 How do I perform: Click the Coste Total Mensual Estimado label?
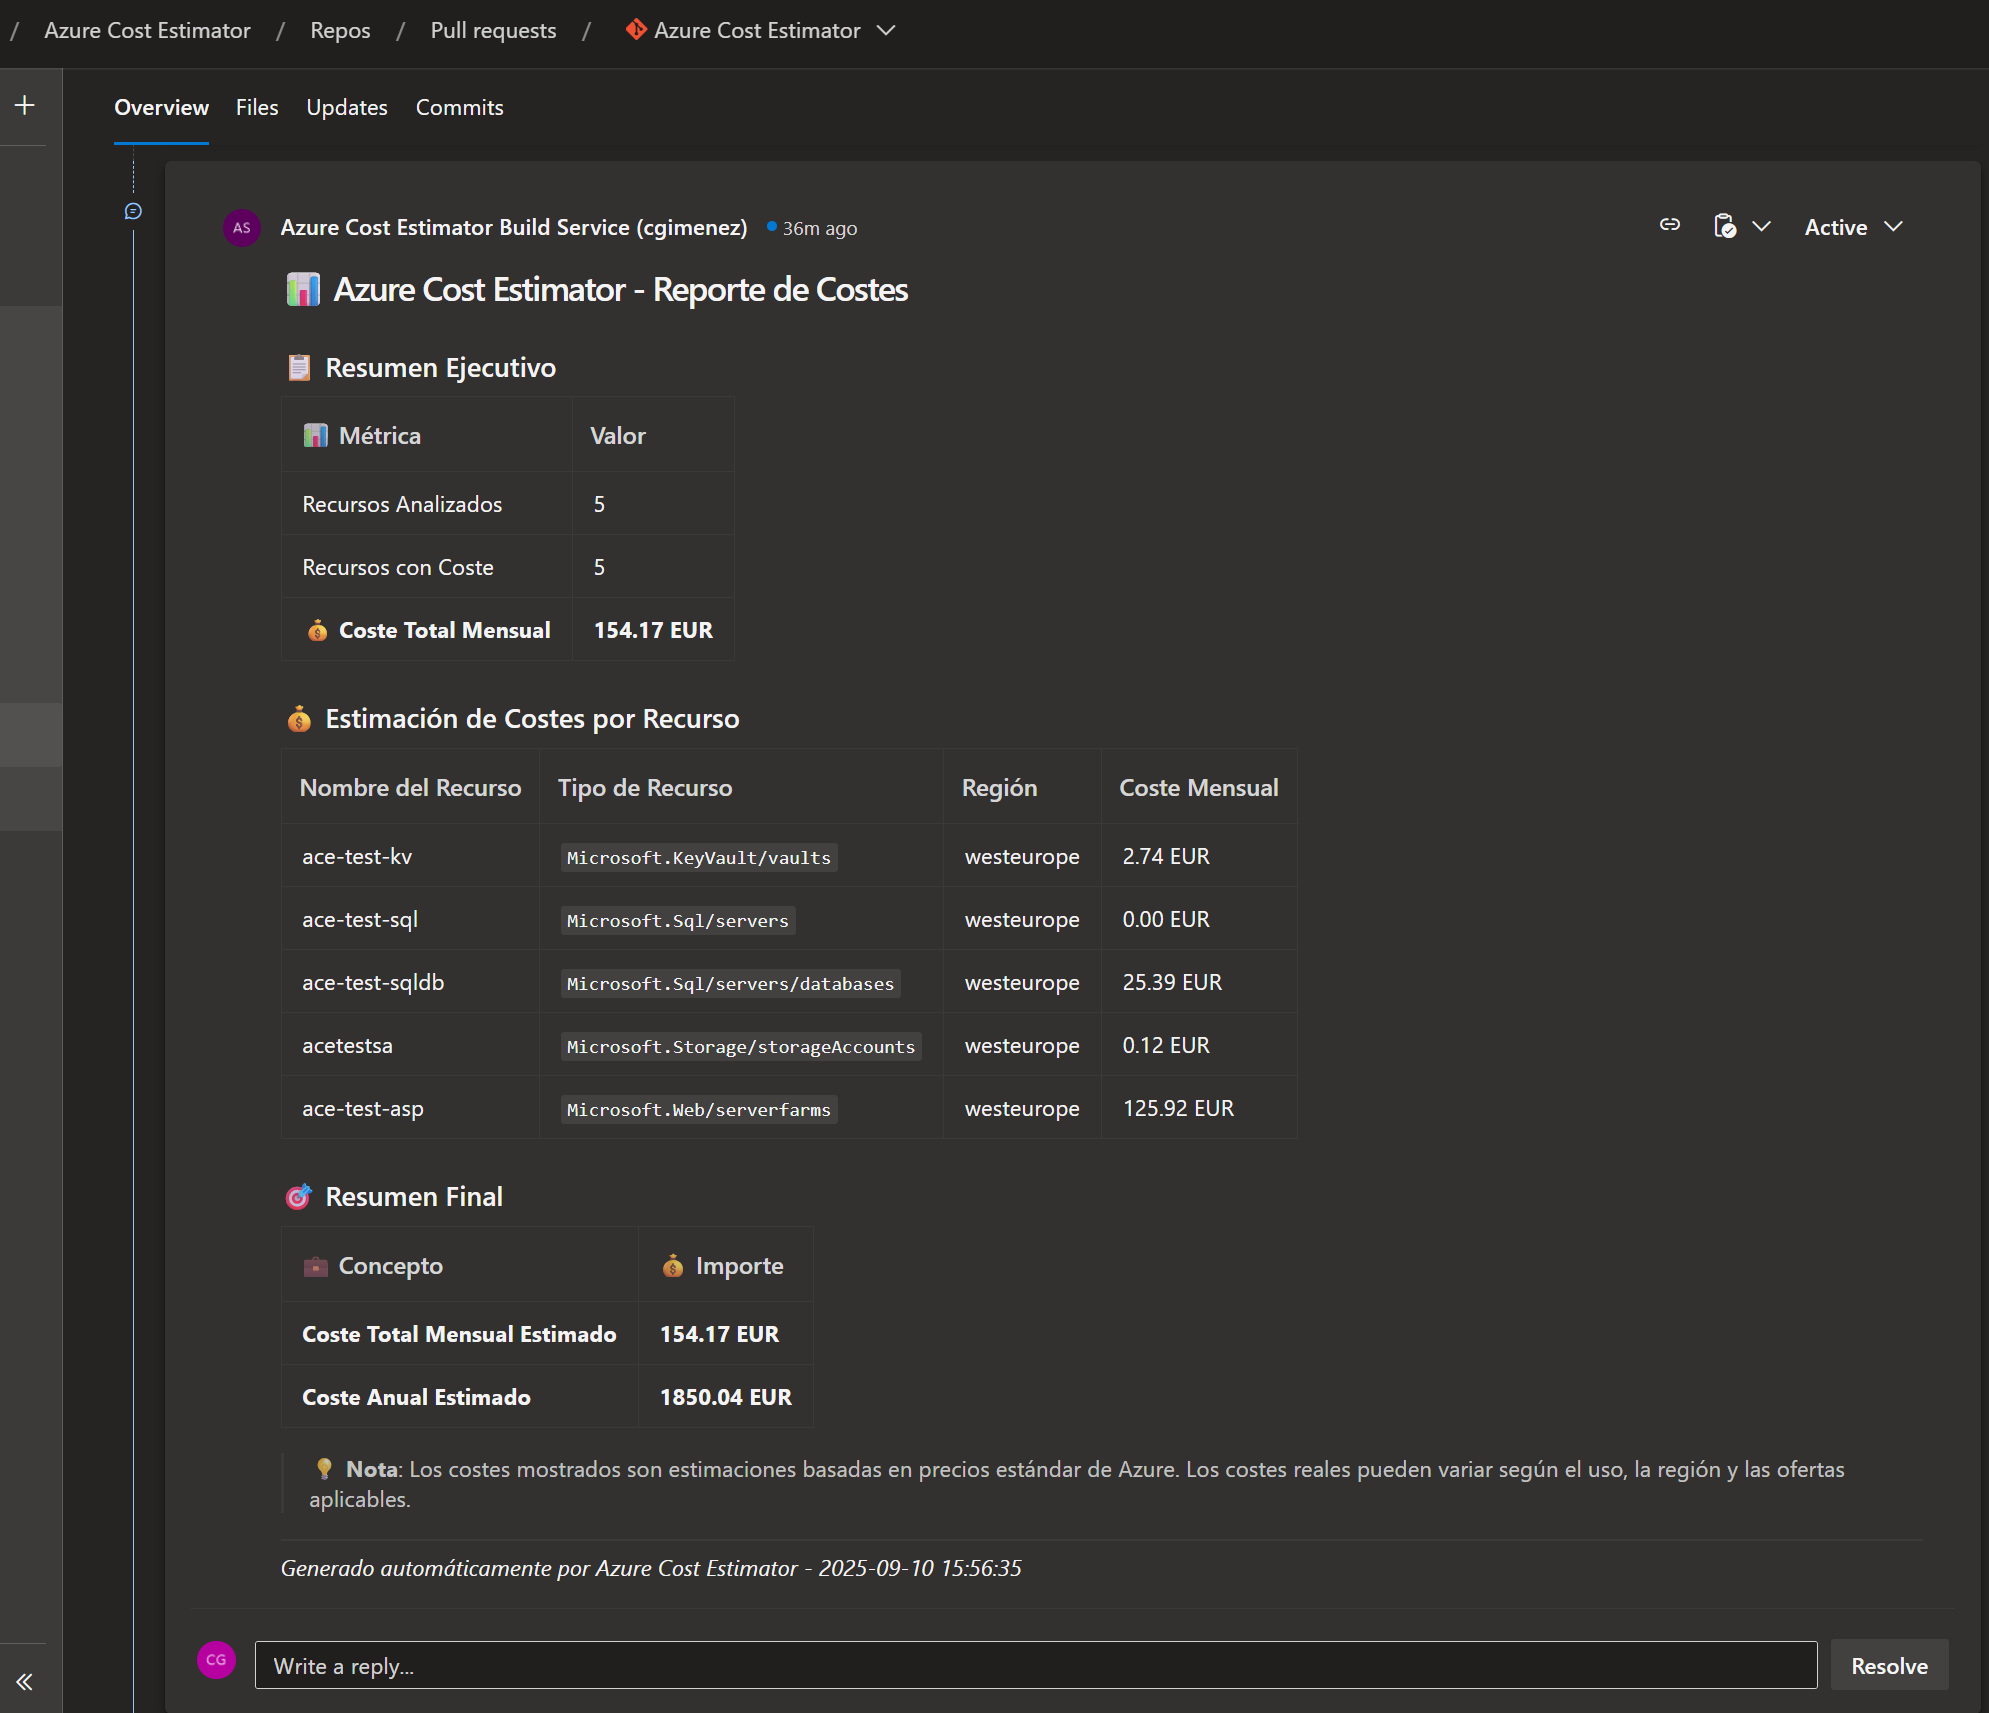click(459, 1334)
